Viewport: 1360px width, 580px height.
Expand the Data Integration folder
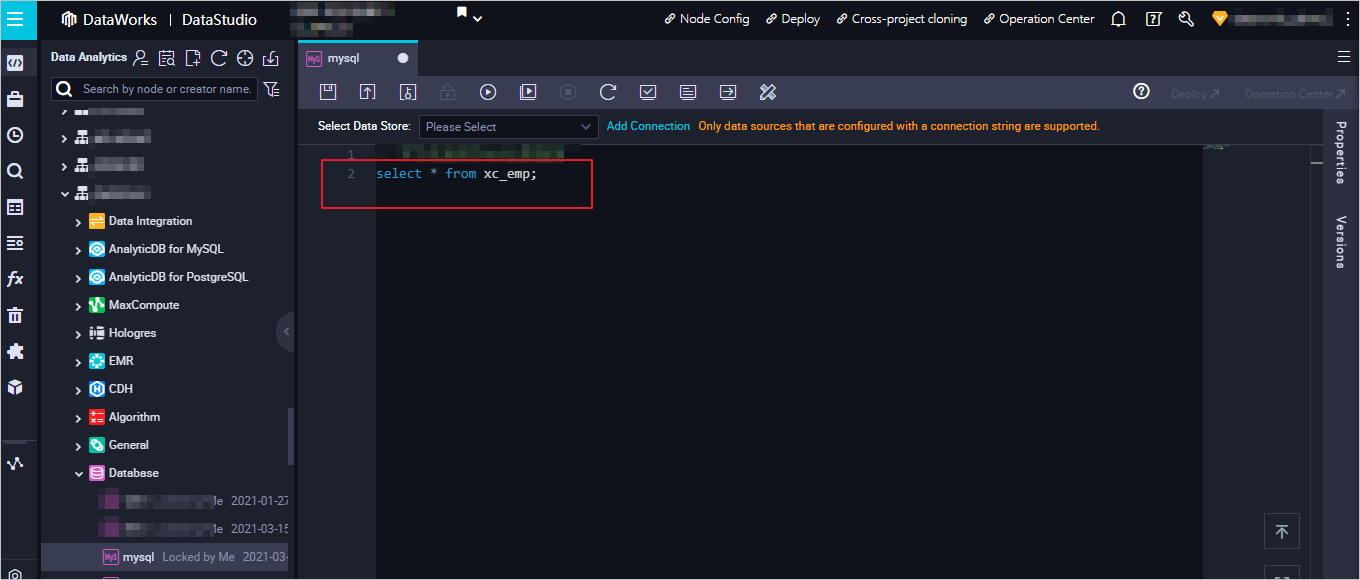click(78, 222)
